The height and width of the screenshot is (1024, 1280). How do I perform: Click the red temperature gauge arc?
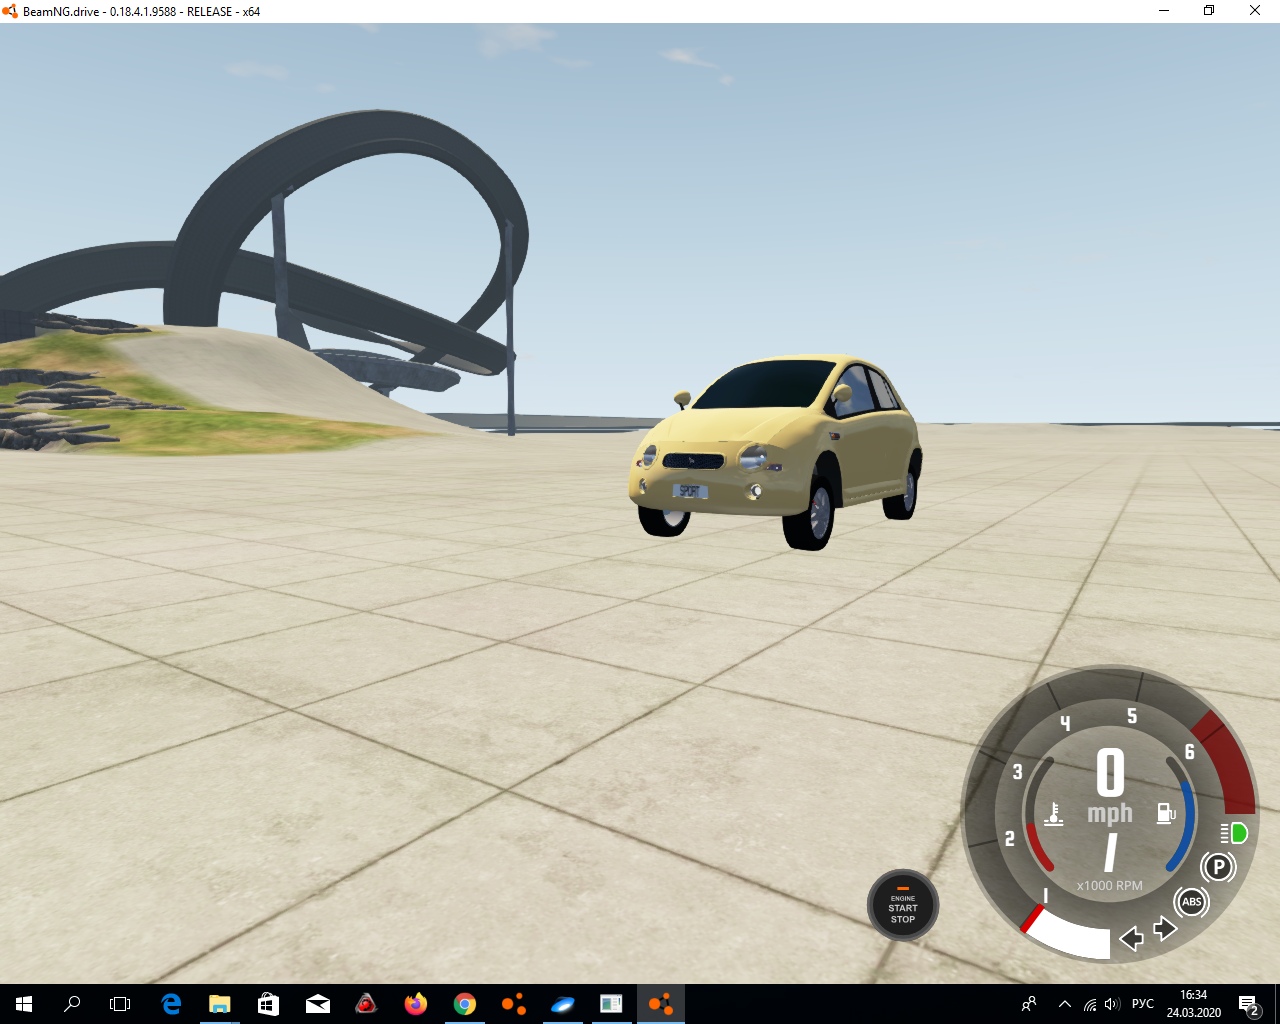pyautogui.click(x=1038, y=847)
